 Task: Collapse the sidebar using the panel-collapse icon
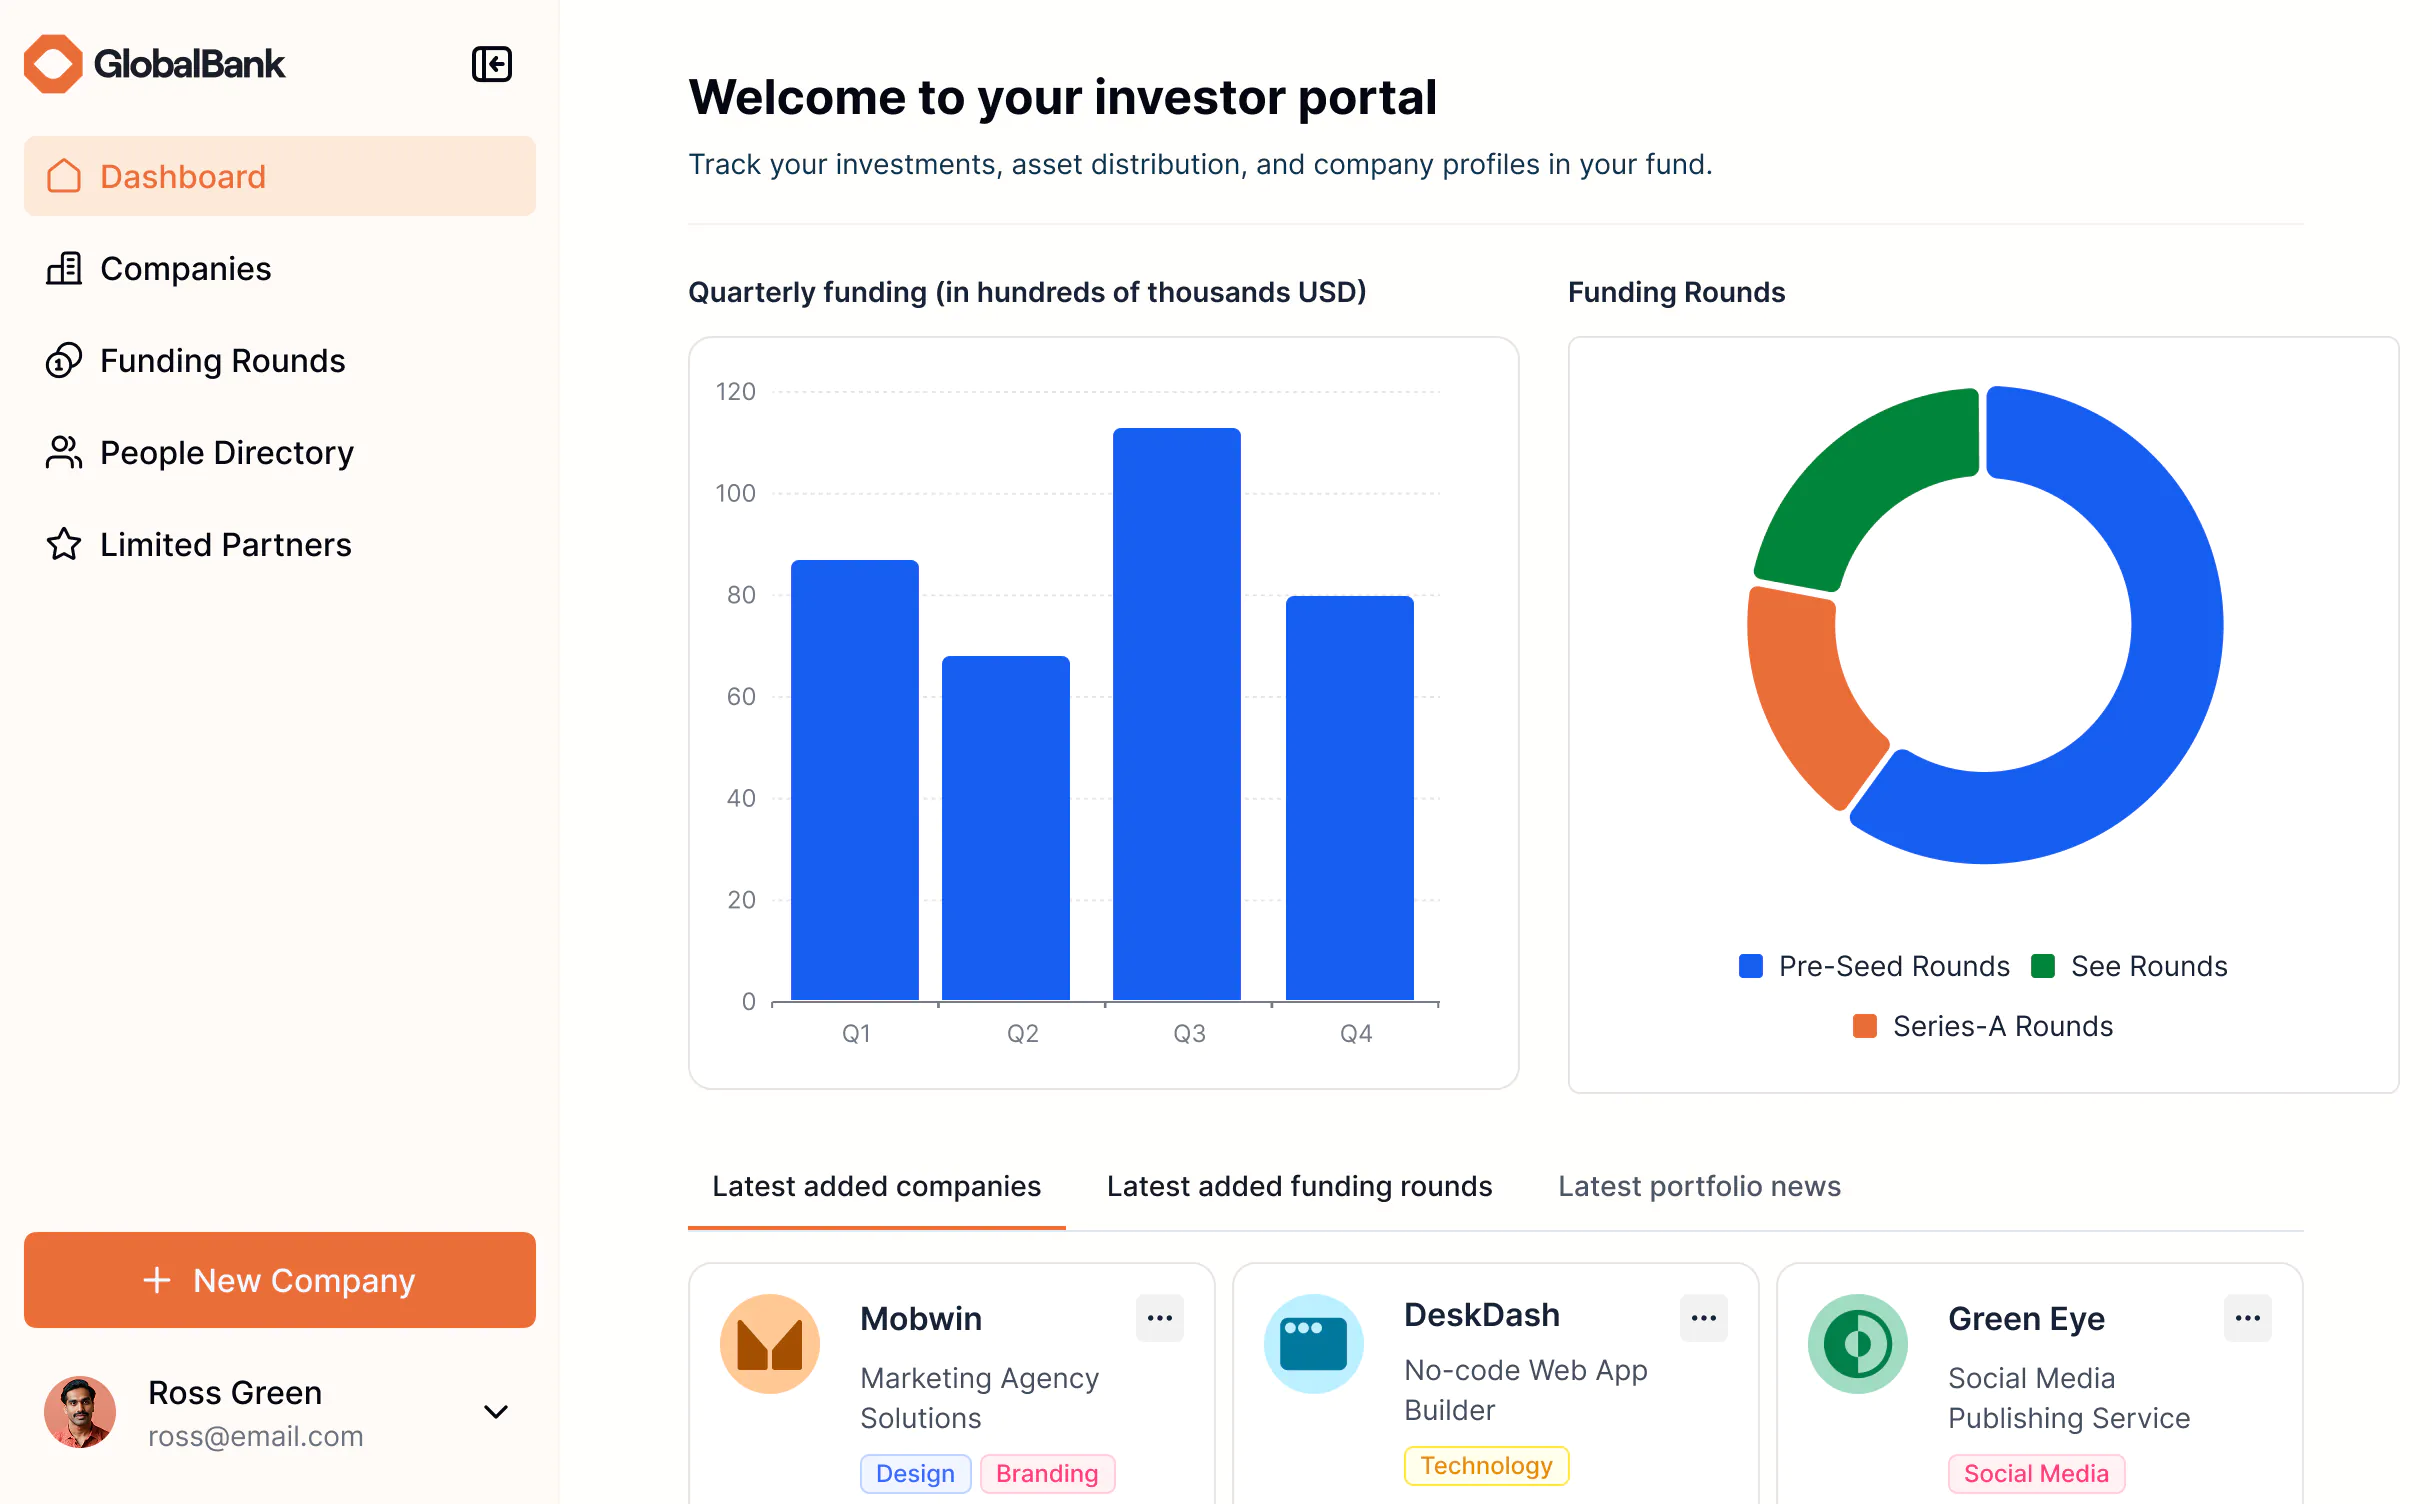[x=491, y=64]
